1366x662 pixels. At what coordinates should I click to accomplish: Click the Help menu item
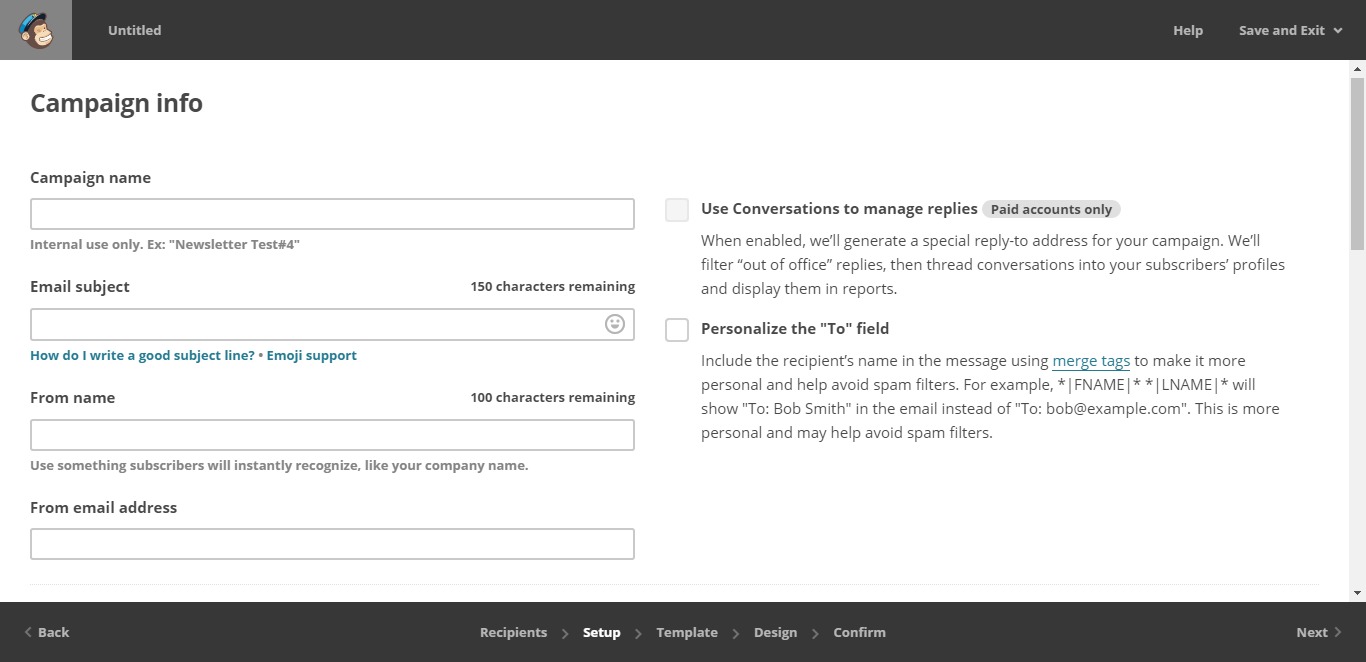[1187, 30]
